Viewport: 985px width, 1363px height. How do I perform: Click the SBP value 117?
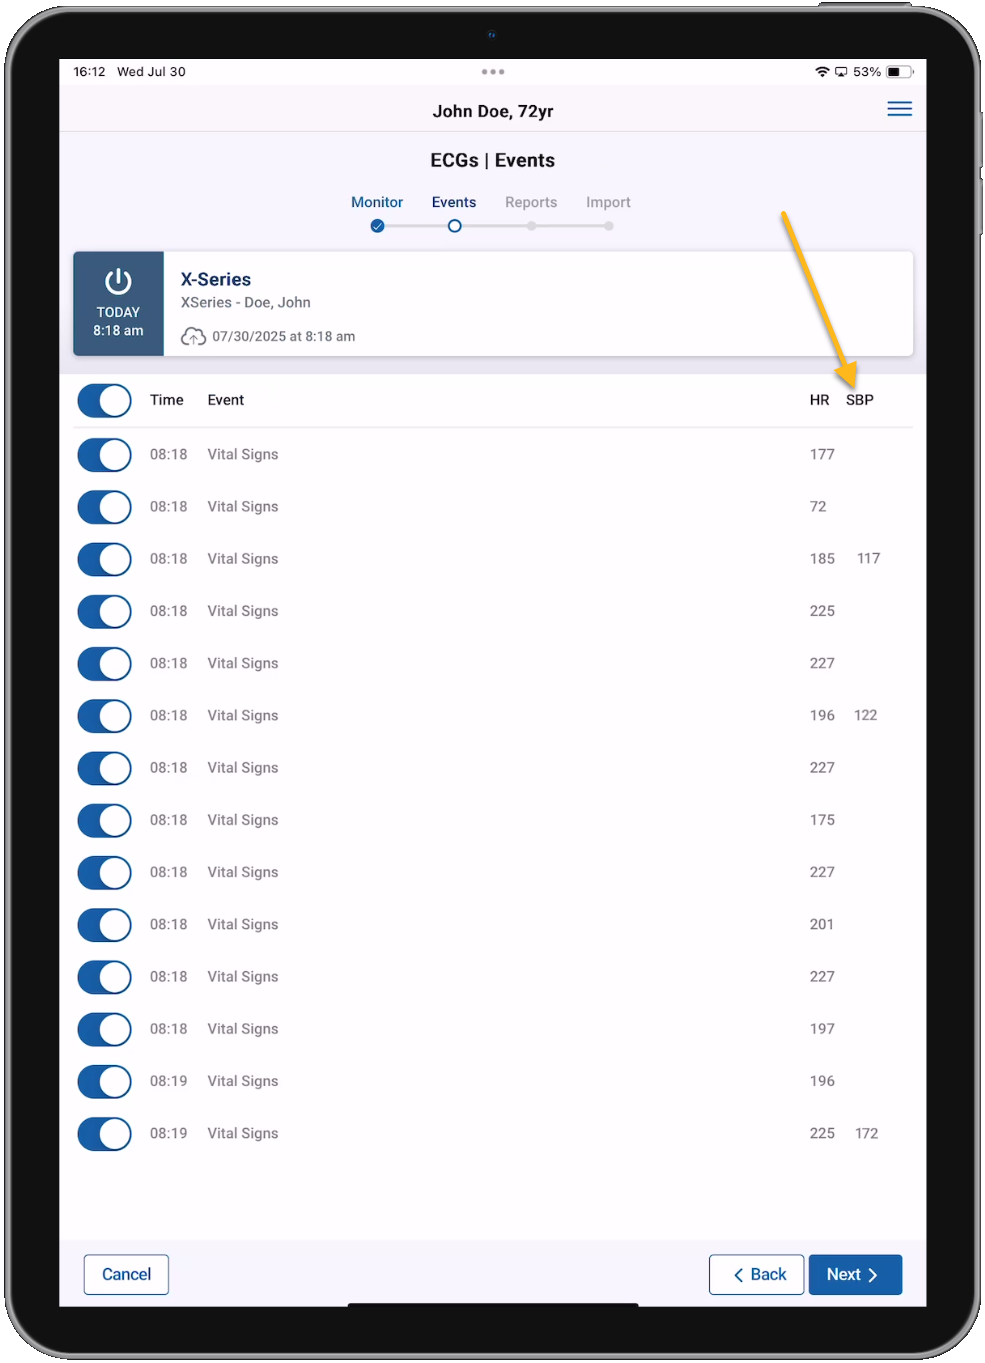tap(868, 558)
